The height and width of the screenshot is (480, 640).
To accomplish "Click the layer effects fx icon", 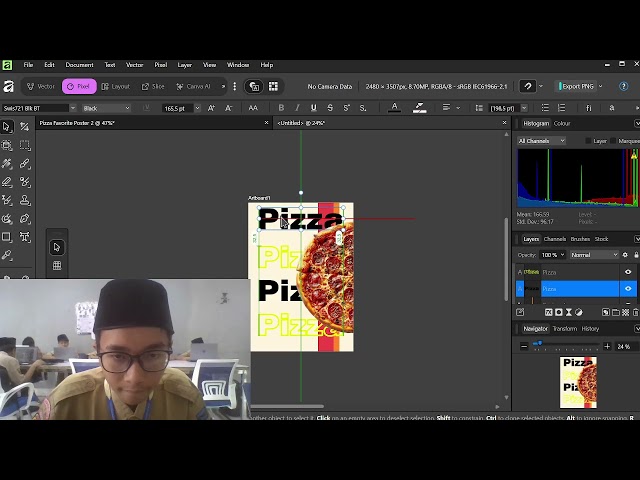I will 549,312.
